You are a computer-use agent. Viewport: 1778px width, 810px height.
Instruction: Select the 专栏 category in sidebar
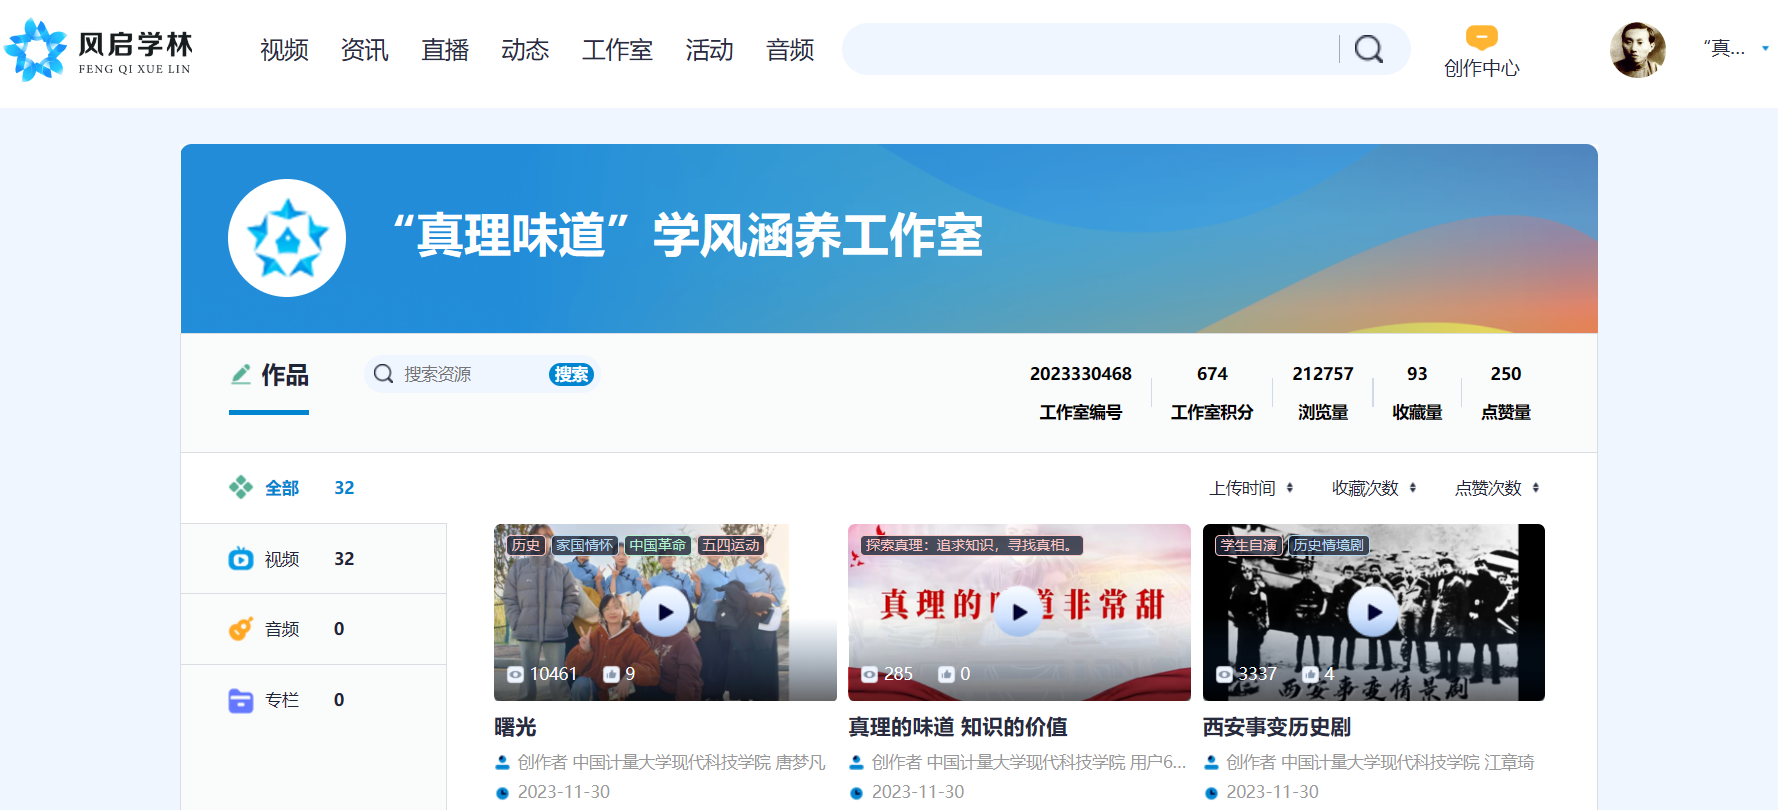coord(282,700)
